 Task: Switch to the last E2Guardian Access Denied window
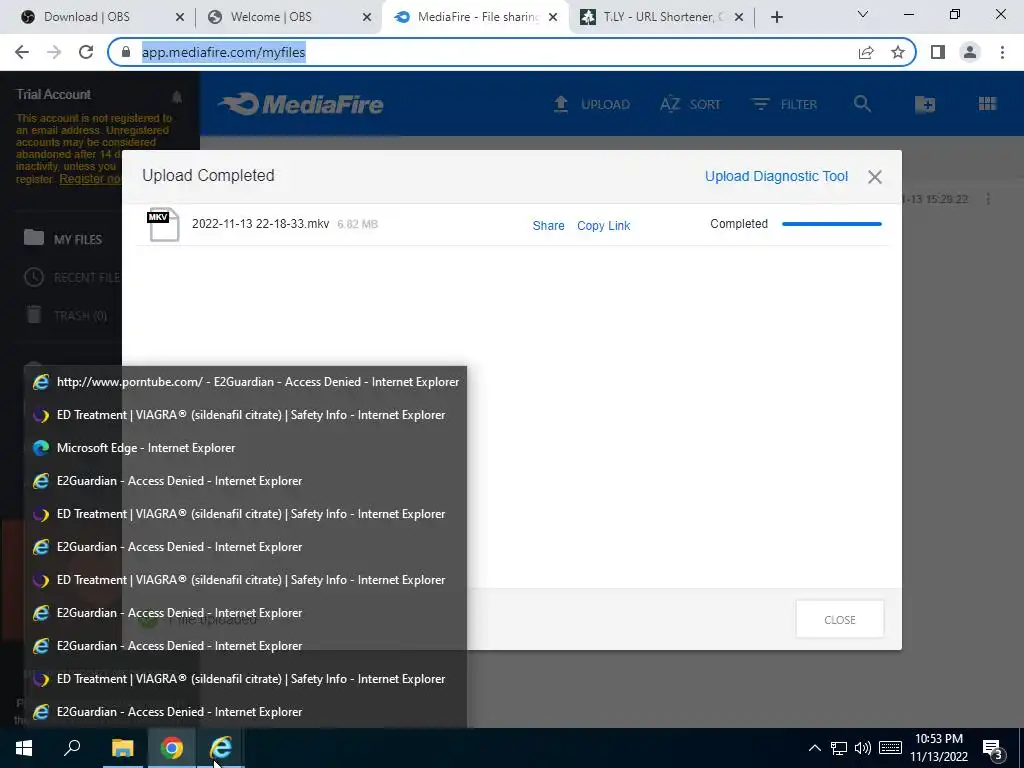tap(246, 712)
